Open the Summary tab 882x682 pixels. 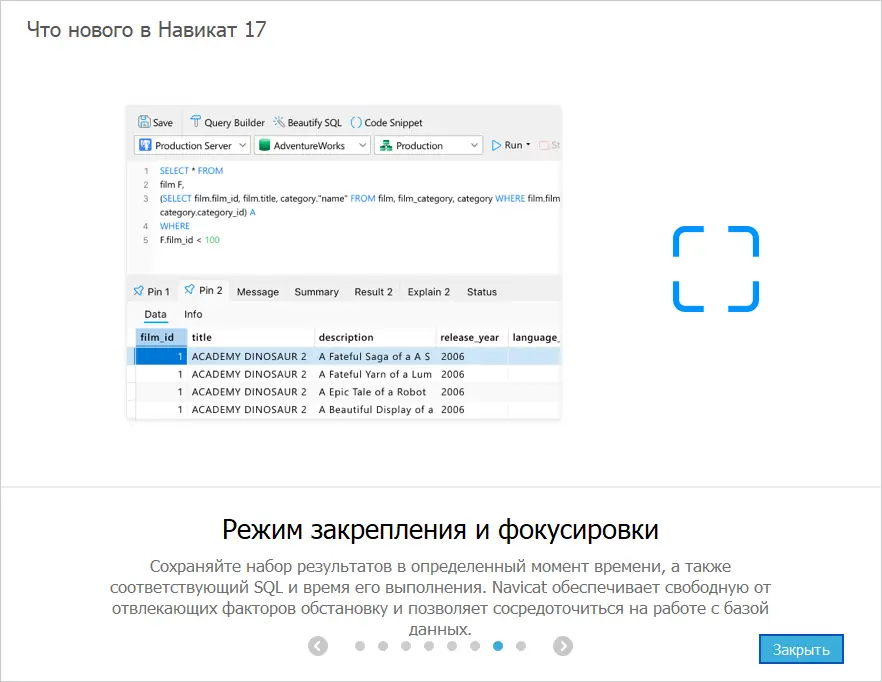pos(317,292)
